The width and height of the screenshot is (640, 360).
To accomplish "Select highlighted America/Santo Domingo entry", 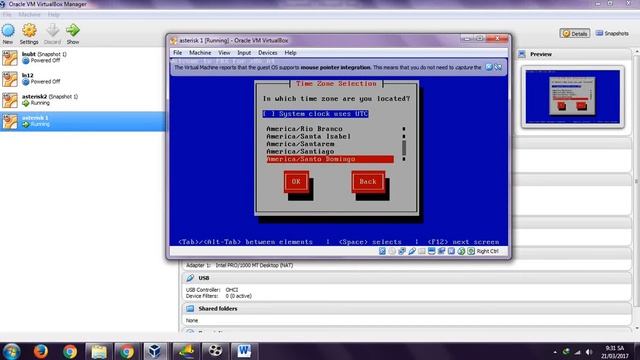I will coord(330,159).
